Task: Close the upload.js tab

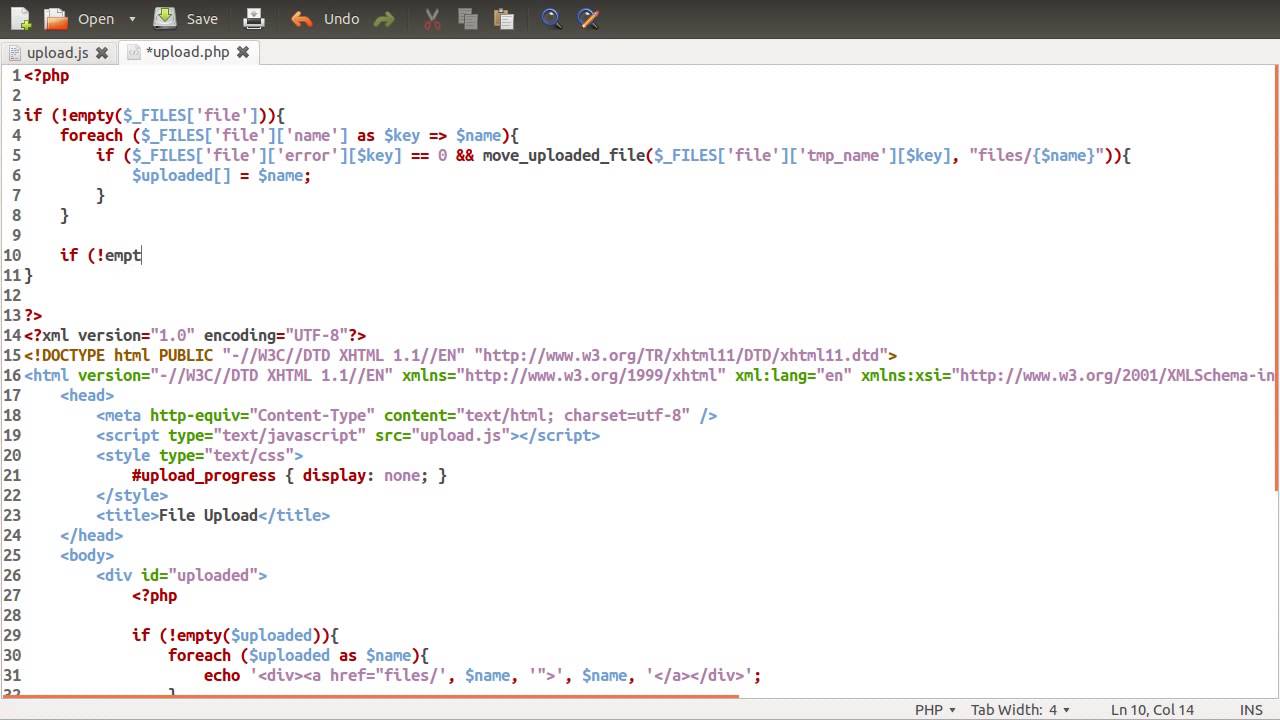Action: (x=102, y=52)
